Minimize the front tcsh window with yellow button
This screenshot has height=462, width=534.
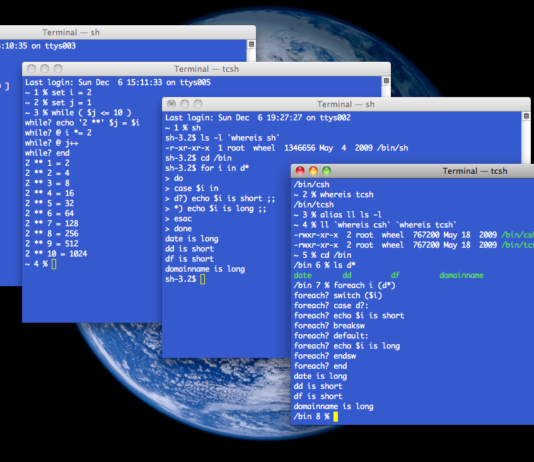pos(313,171)
